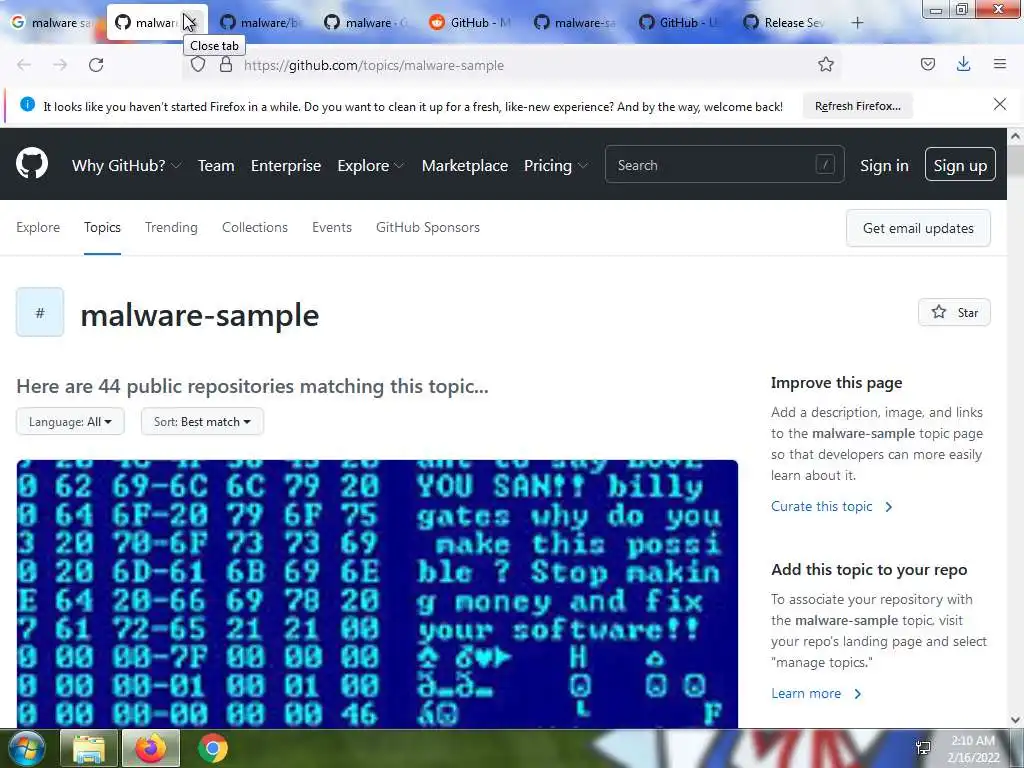This screenshot has height=768, width=1024.
Task: Open the Sort: Best match dropdown
Action: coord(202,422)
